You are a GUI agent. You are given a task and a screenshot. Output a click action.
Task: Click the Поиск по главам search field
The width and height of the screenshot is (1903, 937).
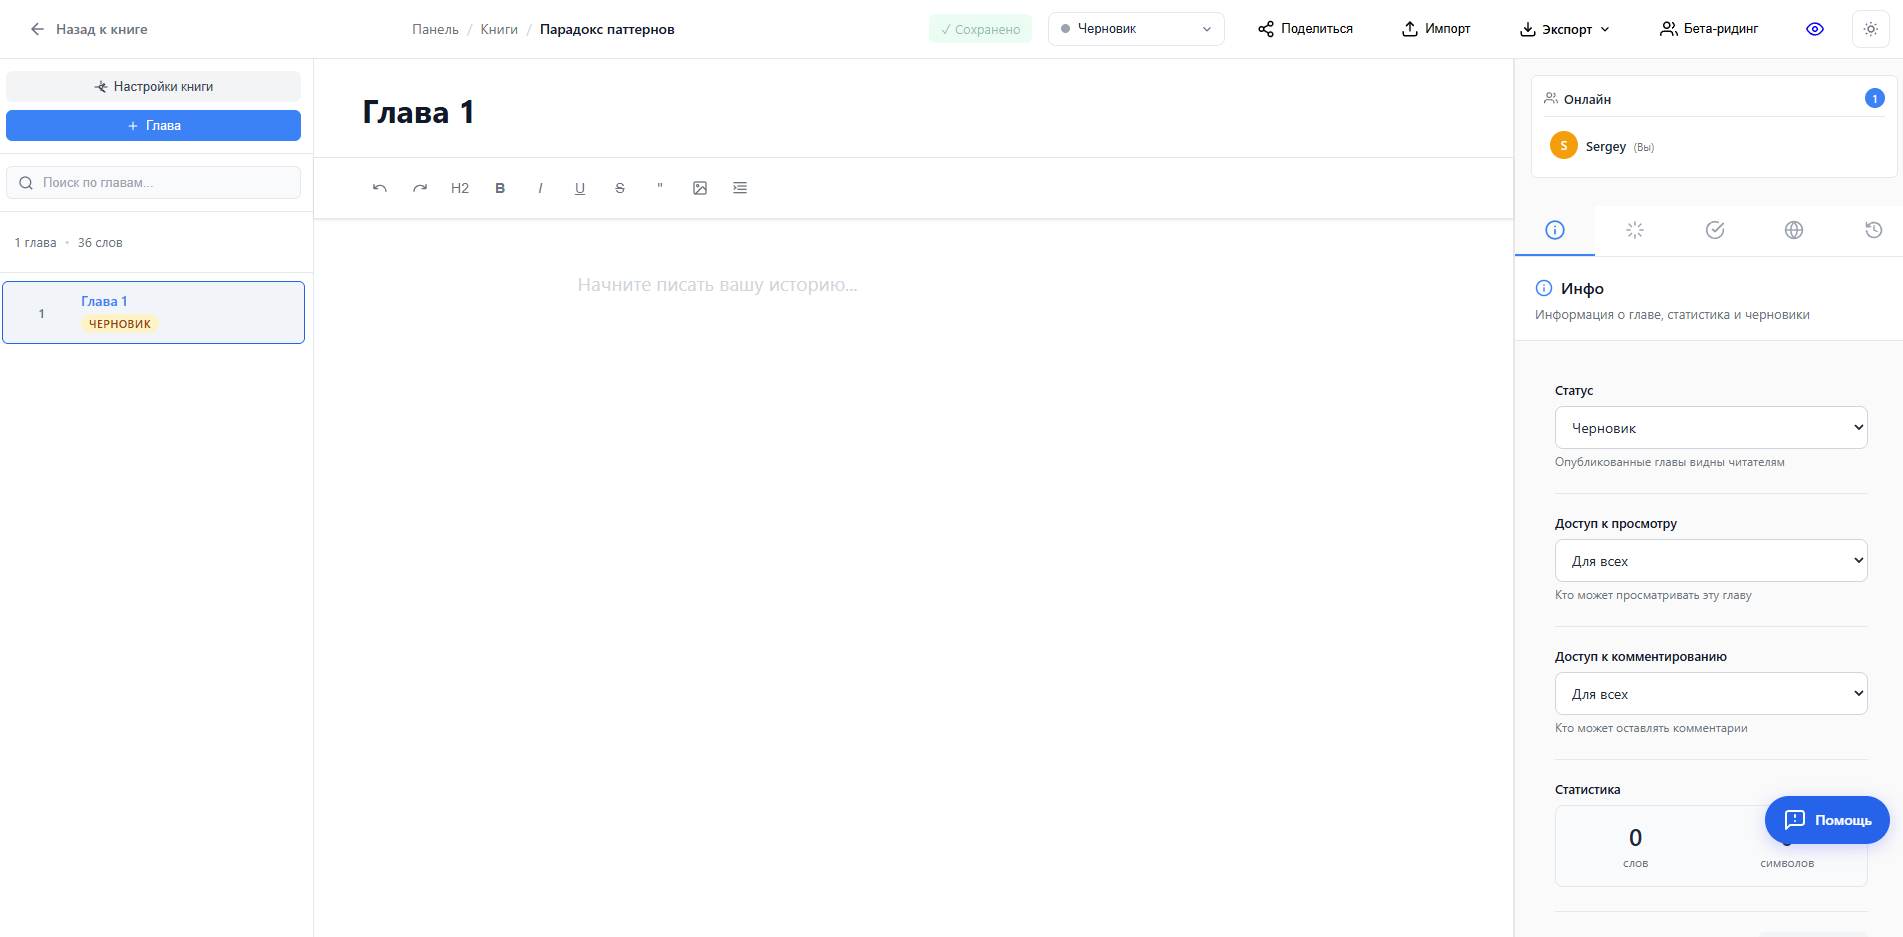[153, 182]
